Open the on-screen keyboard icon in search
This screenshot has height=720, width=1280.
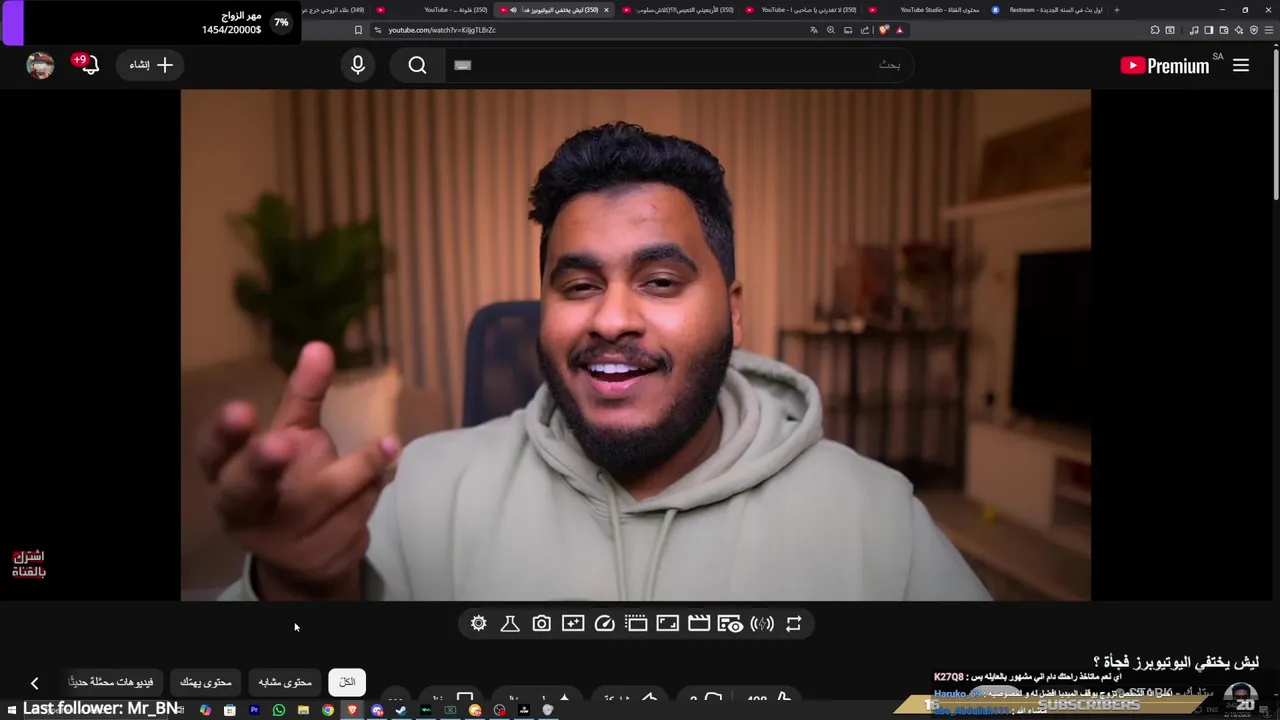pos(462,65)
